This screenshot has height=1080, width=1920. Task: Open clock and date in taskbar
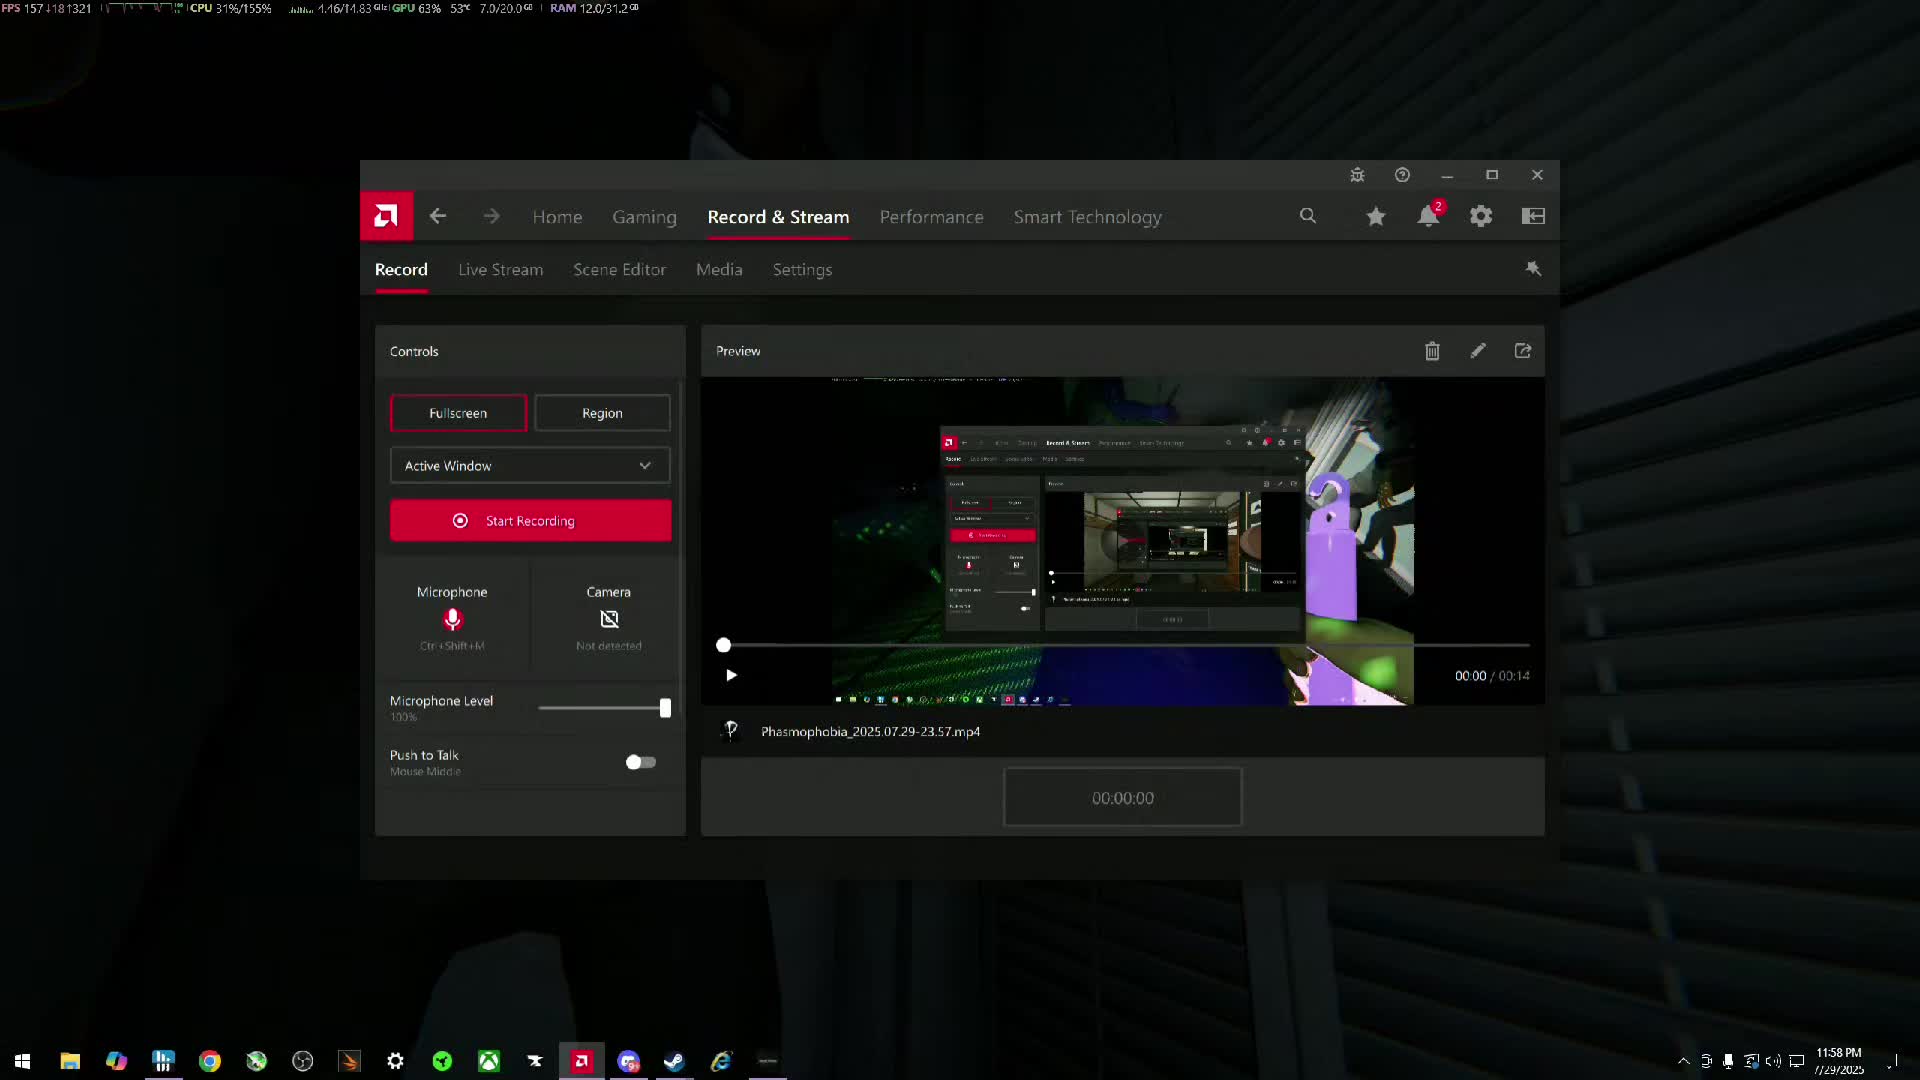[1838, 1061]
